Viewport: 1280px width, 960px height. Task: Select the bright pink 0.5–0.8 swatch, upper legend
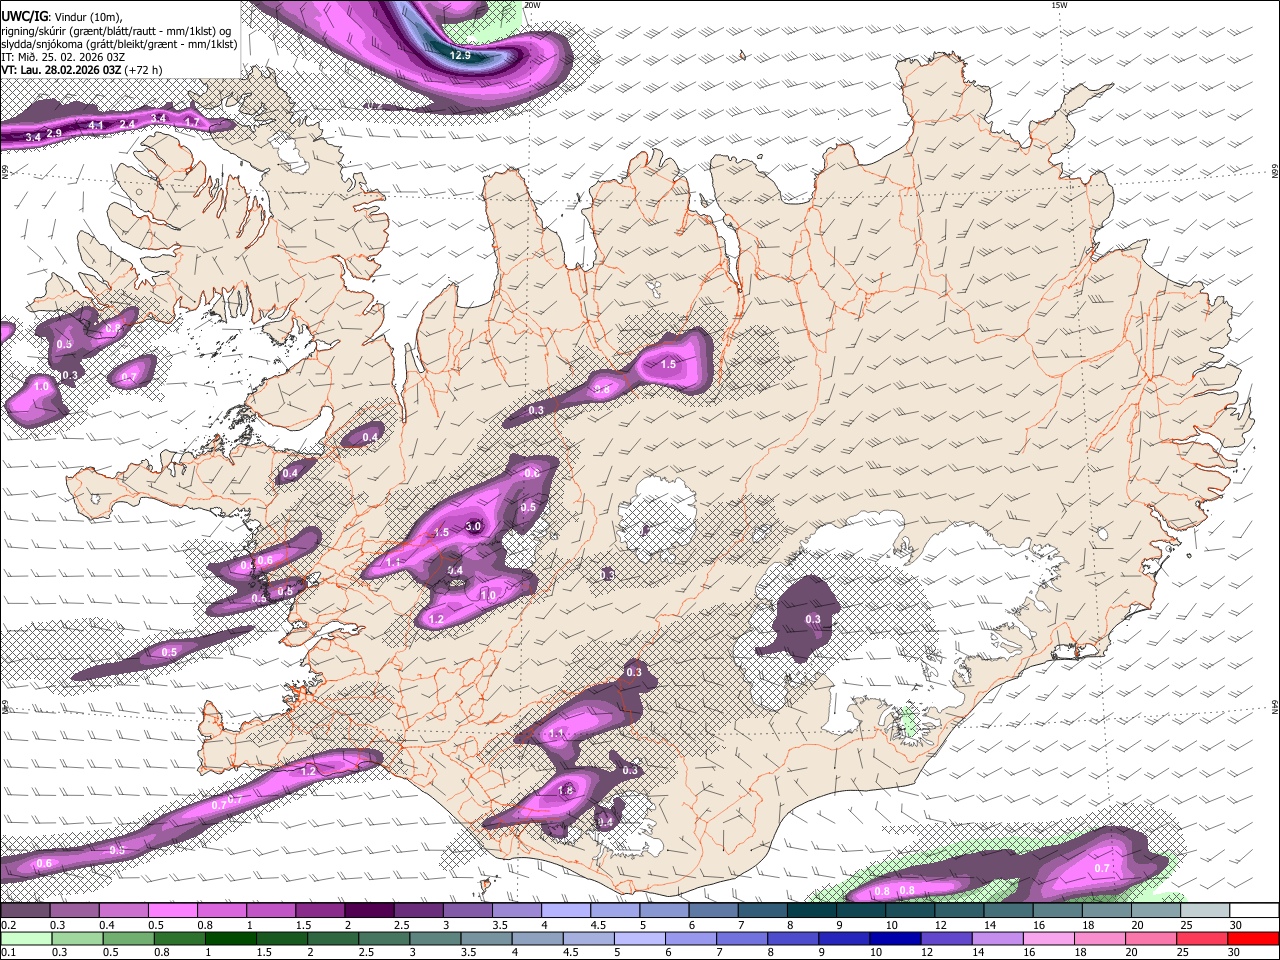click(x=172, y=910)
